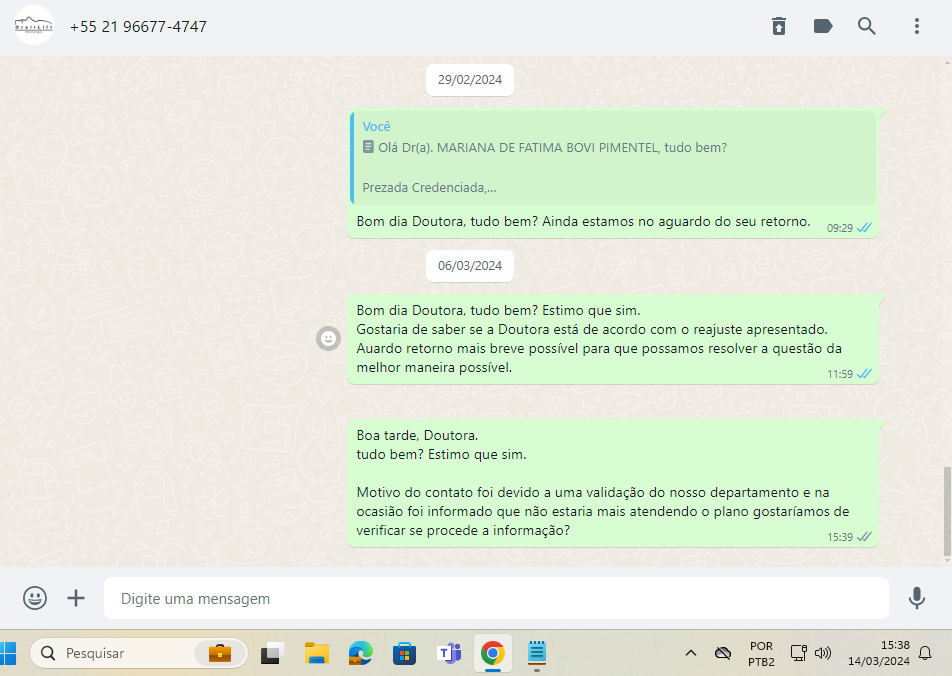The height and width of the screenshot is (676, 952).
Task: Open contact info for +55 21 96677-4747
Action: [138, 27]
